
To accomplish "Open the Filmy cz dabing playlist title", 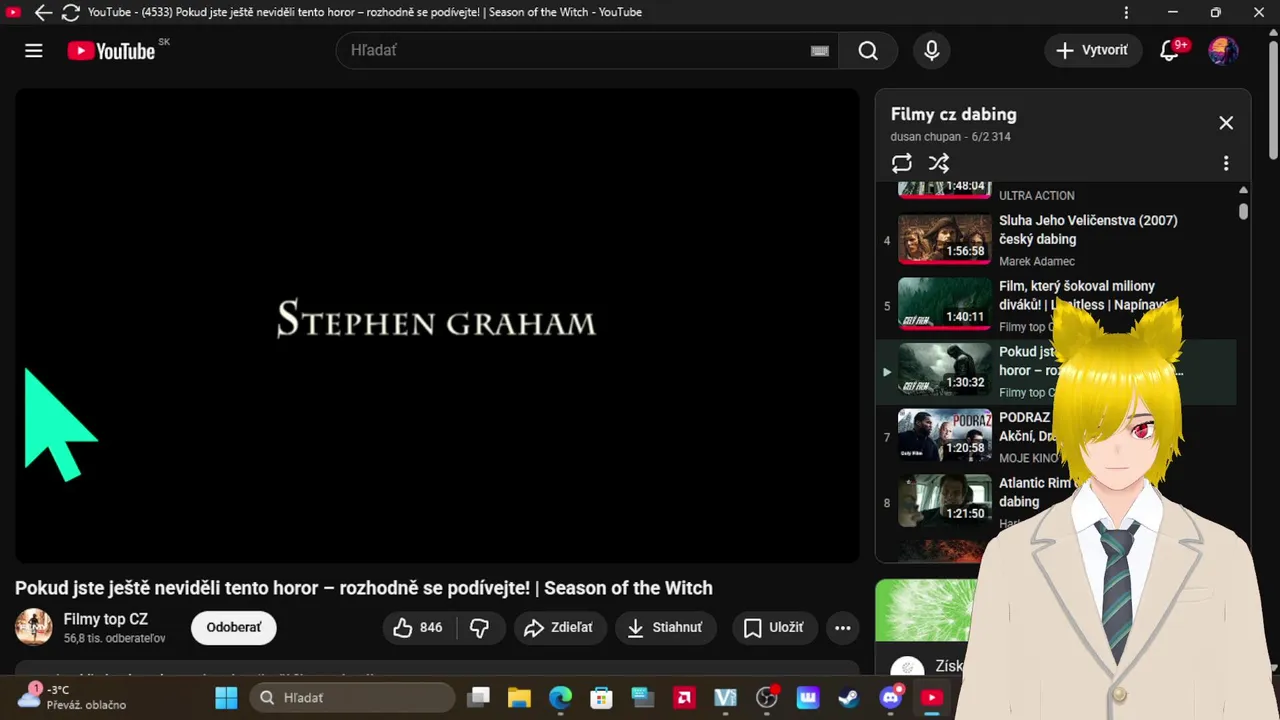I will coord(953,114).
